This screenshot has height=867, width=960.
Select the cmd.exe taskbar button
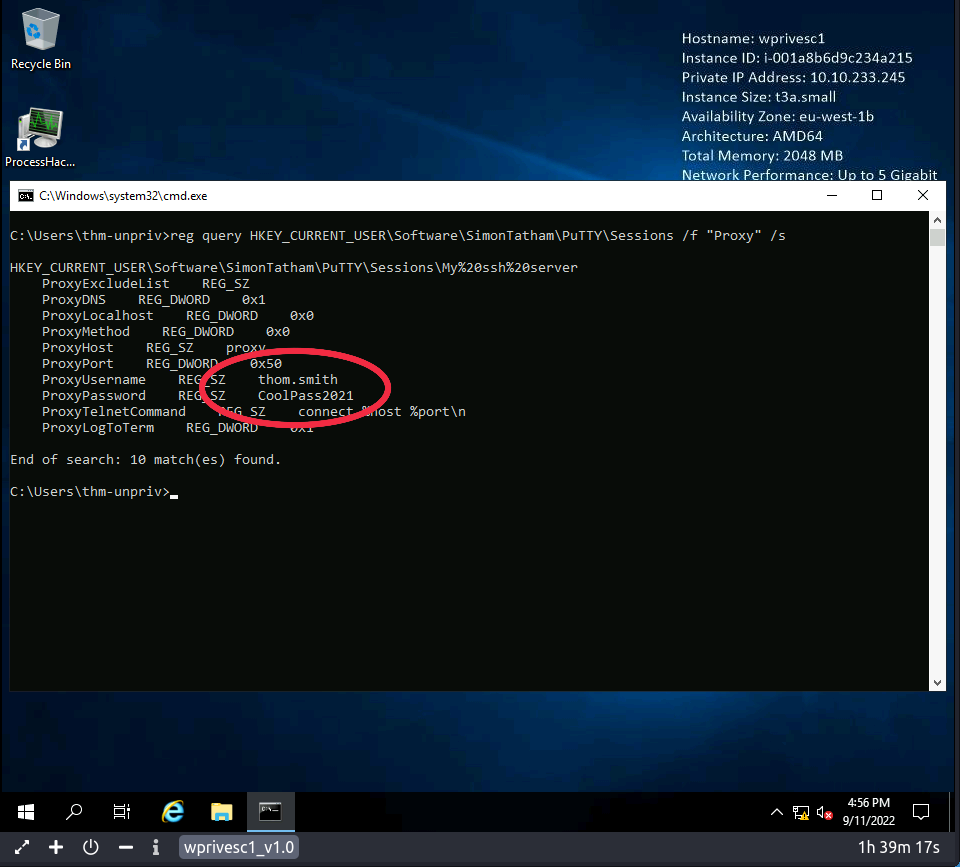point(270,811)
